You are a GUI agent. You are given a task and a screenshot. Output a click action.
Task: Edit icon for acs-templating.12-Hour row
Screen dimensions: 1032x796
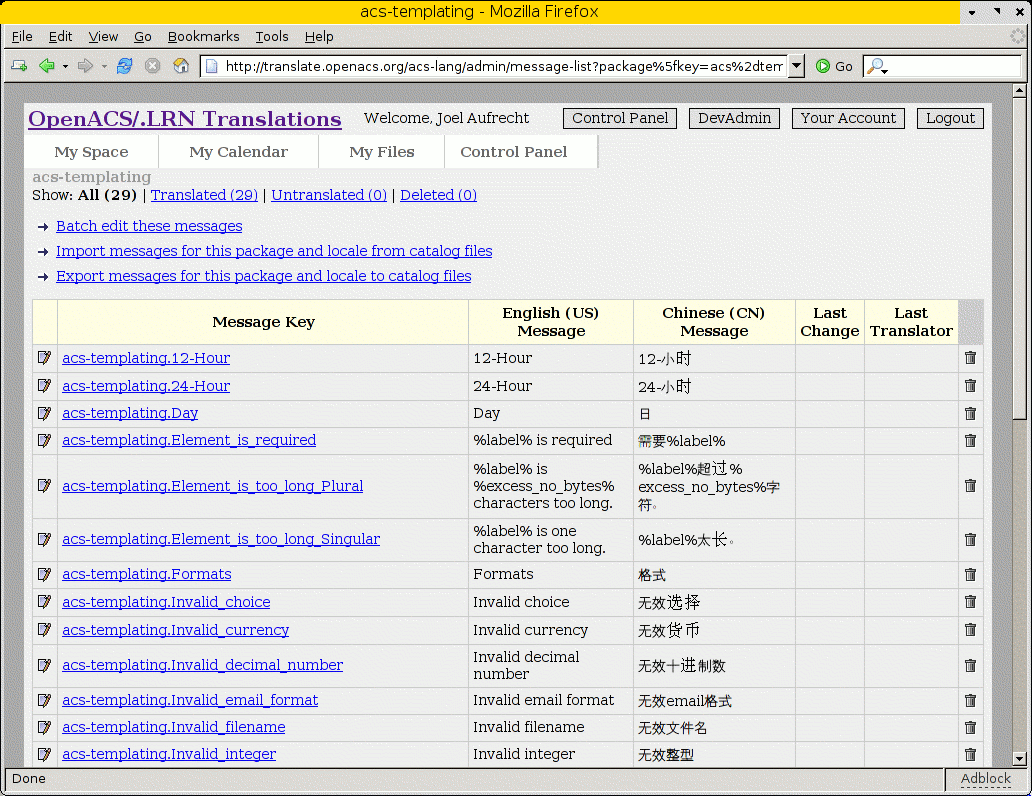point(45,358)
